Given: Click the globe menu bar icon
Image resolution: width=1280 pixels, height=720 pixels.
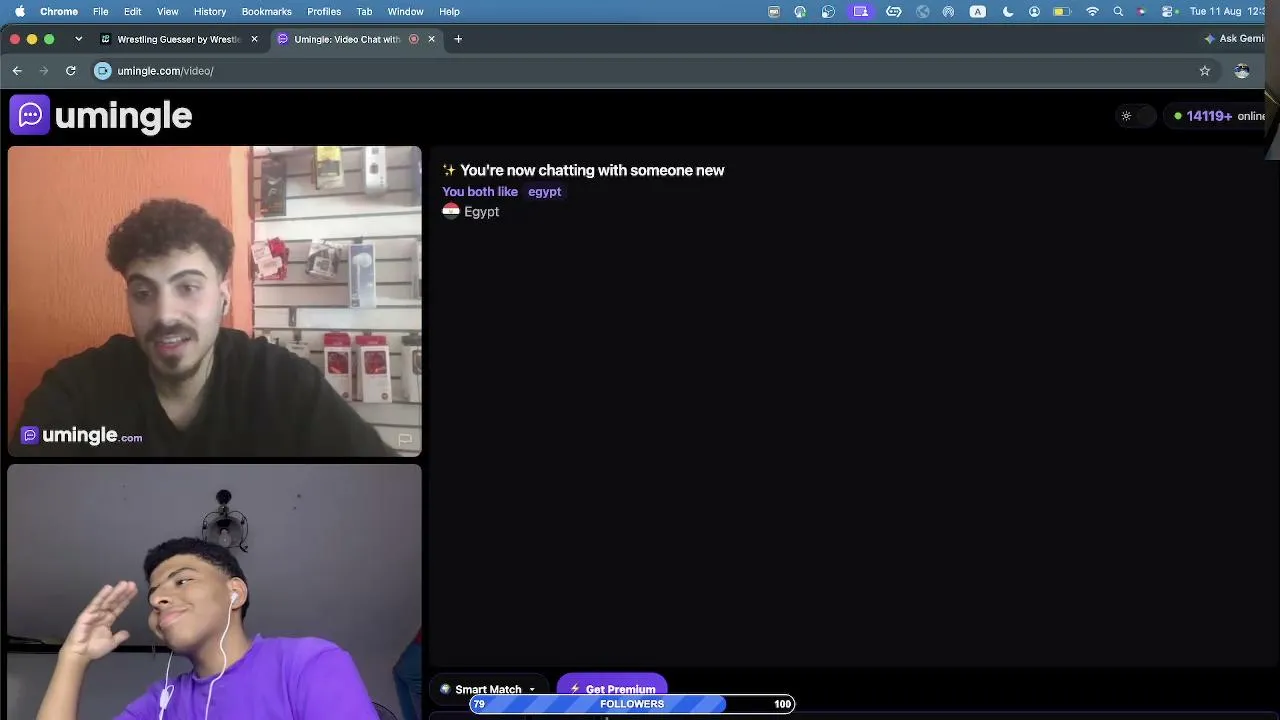Looking at the screenshot, I should 922,11.
